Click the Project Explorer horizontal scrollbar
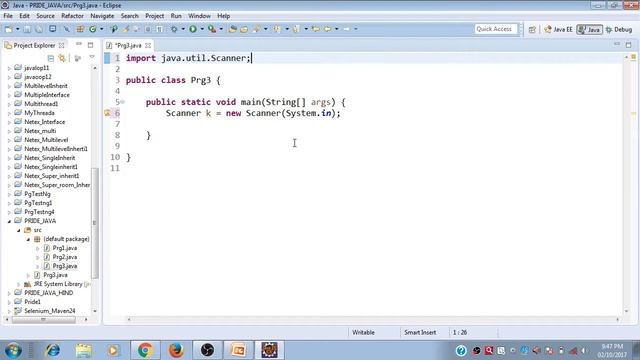Image resolution: width=640 pixels, height=360 pixels. (43, 320)
